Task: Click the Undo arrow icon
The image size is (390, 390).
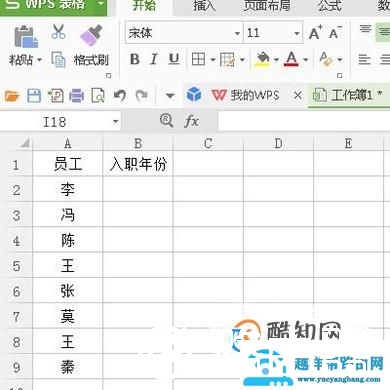Action: coord(120,96)
